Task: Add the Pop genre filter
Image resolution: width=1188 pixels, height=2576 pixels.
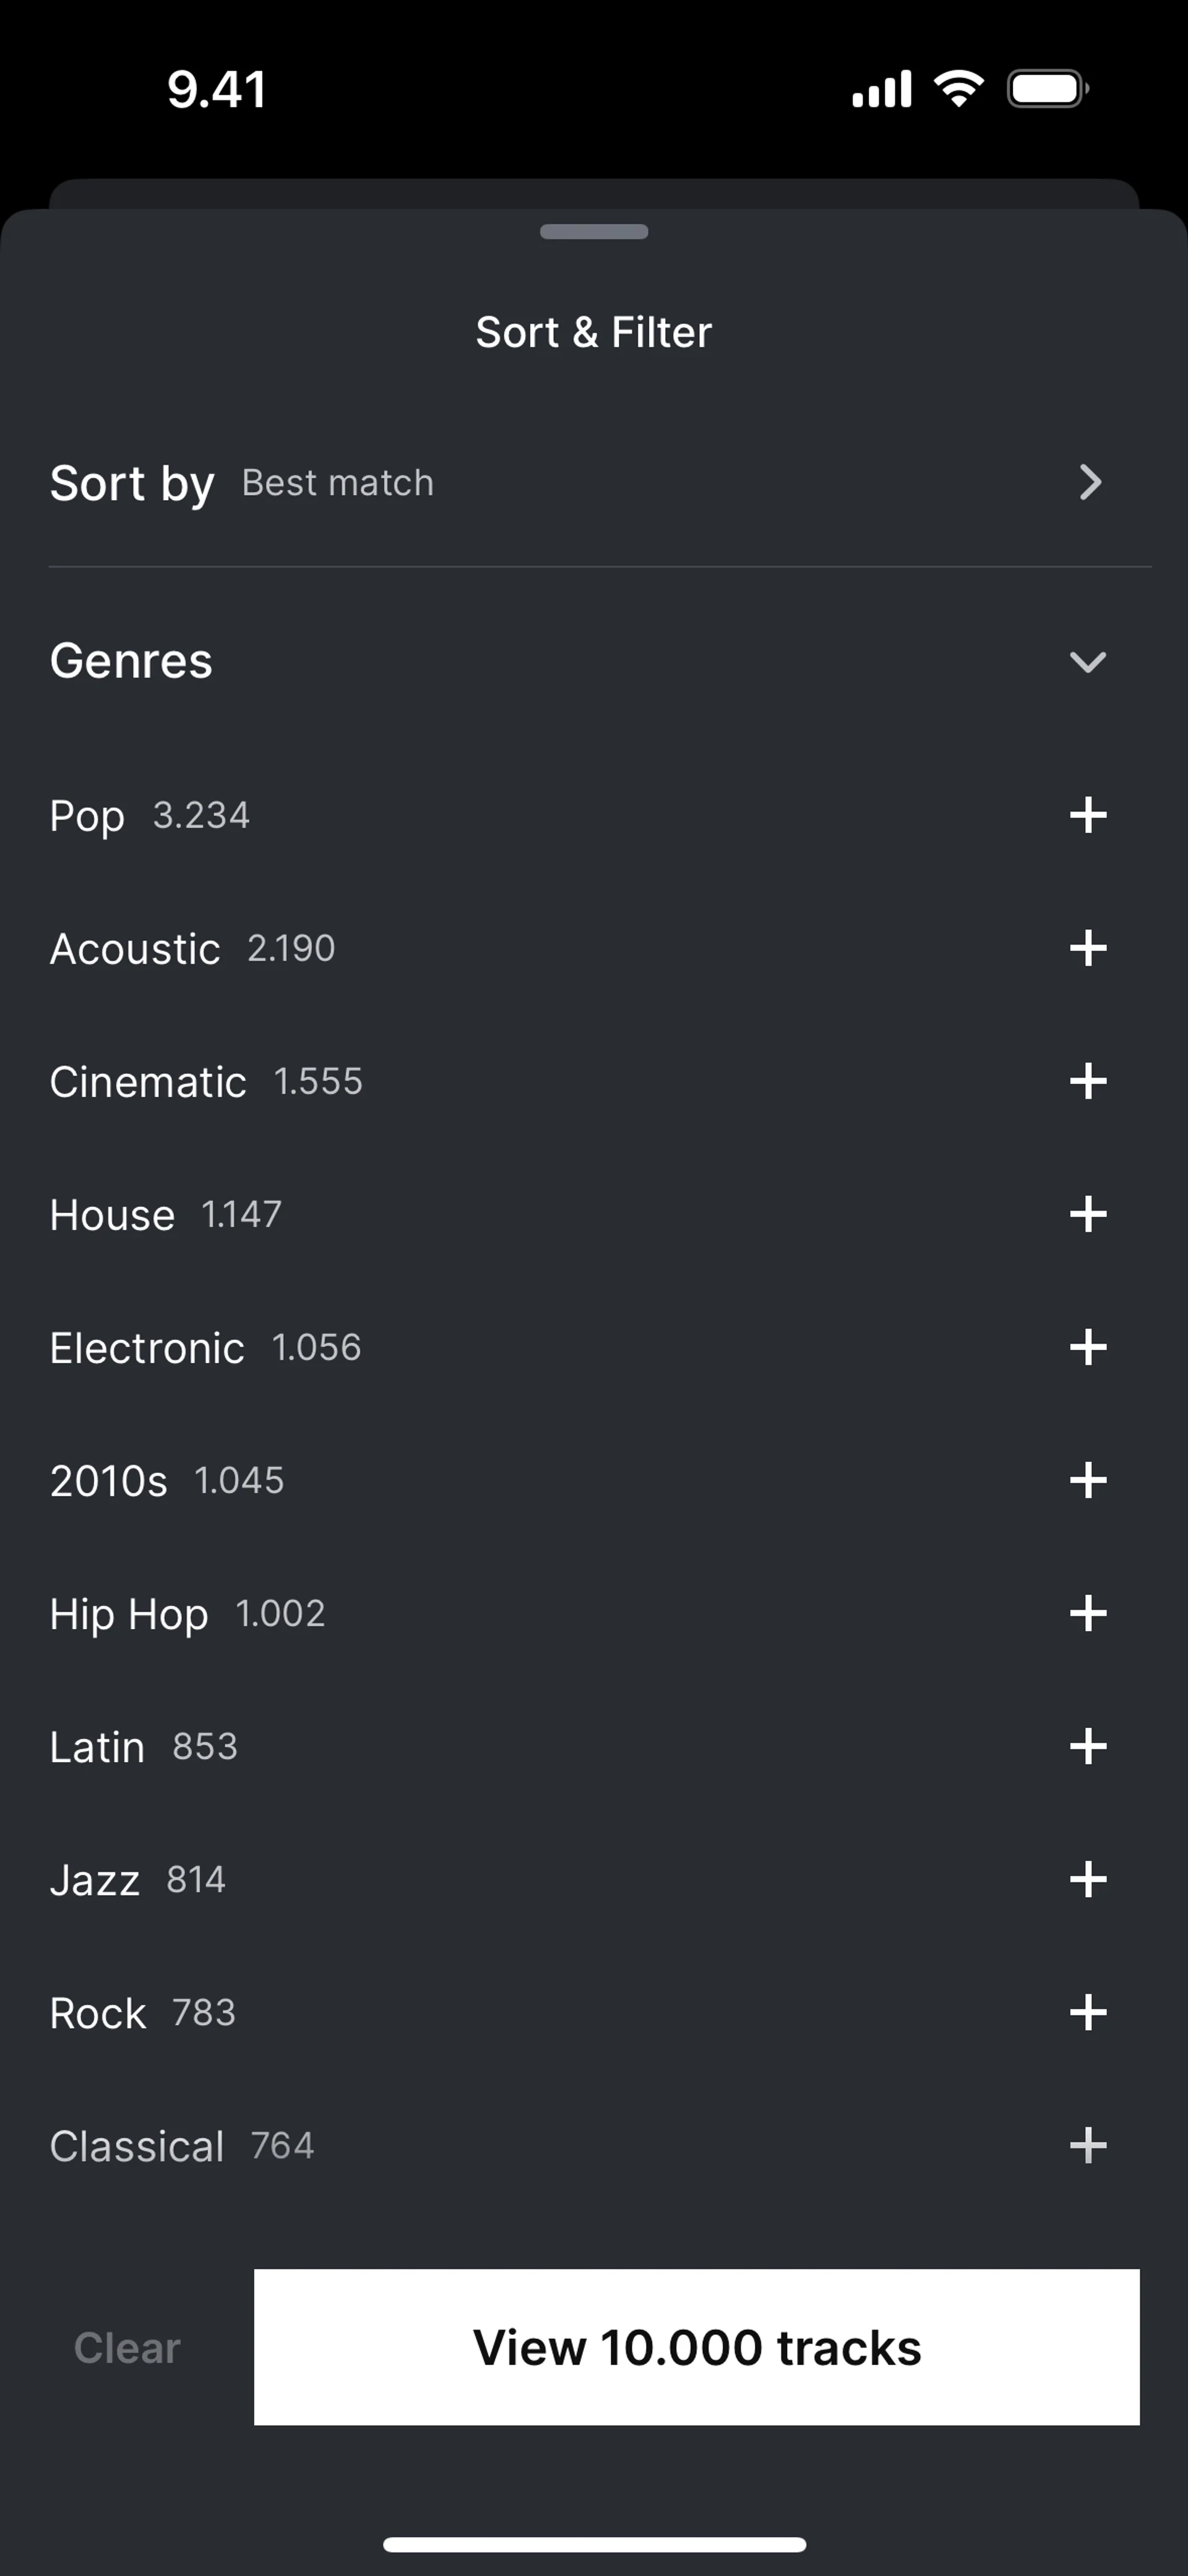Action: pos(1087,815)
